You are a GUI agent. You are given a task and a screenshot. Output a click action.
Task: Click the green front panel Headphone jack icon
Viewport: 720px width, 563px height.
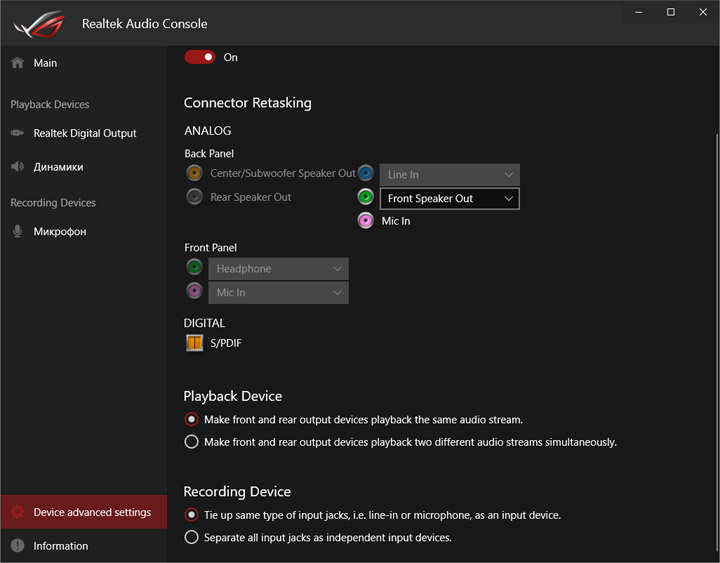pos(195,268)
